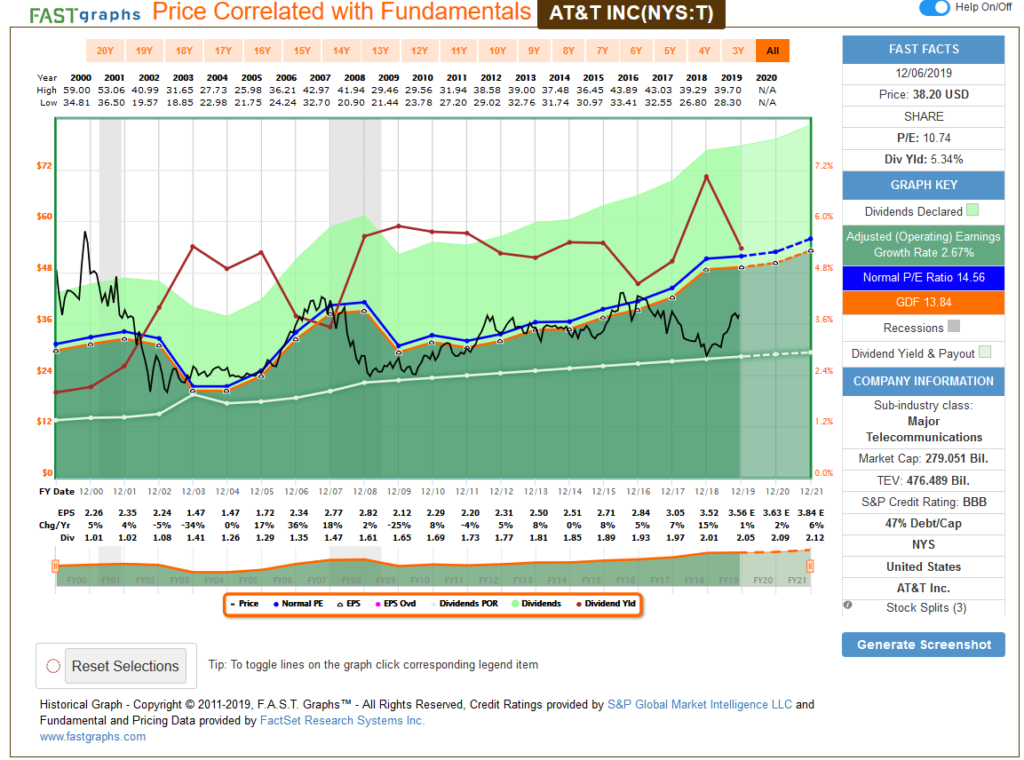Click Market Cap: 279.051 Bil. text
This screenshot has width=1024, height=760.
tap(923, 459)
